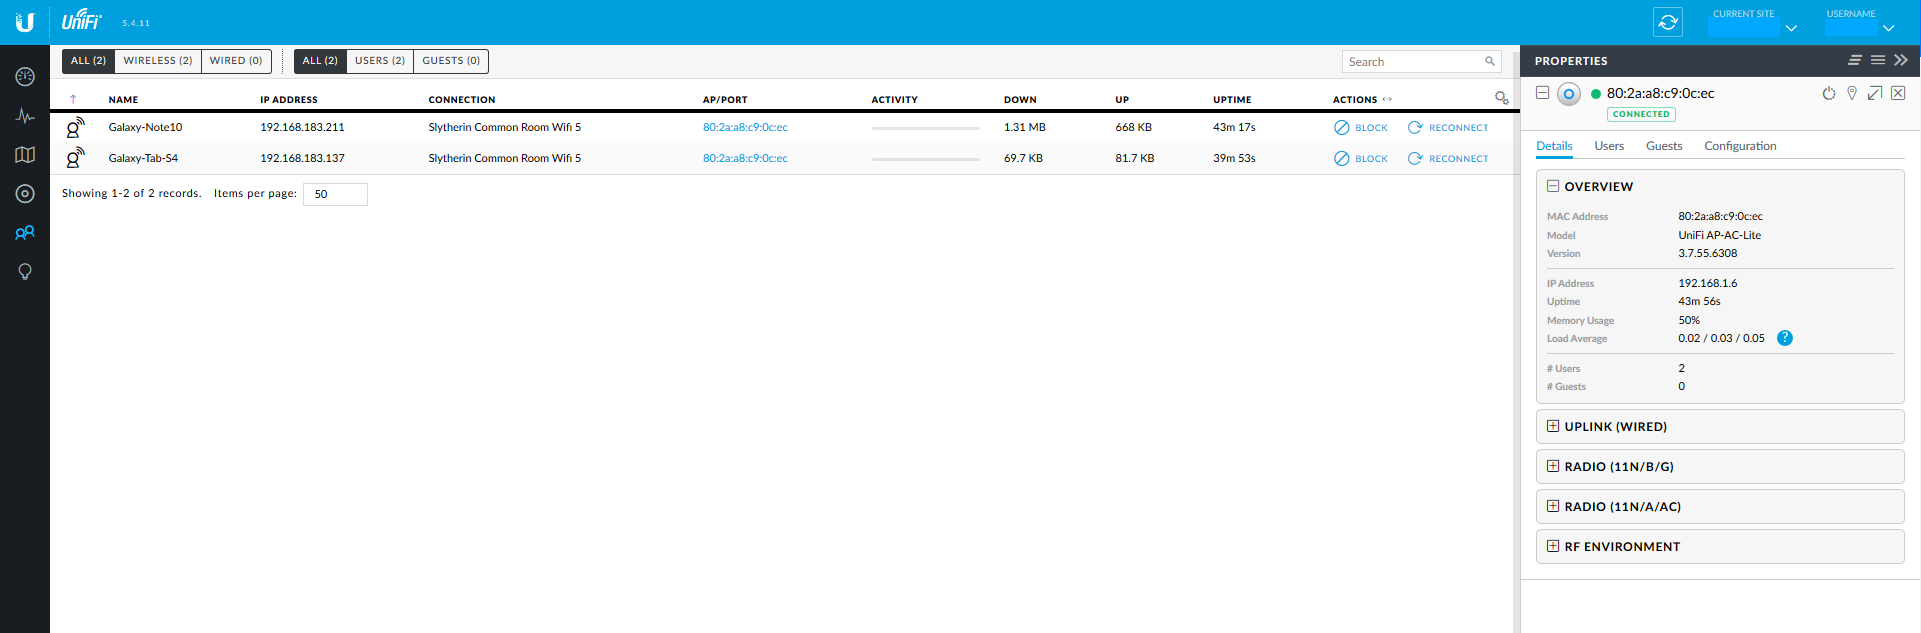Switch to the Users tab in Properties

[x=1609, y=146]
